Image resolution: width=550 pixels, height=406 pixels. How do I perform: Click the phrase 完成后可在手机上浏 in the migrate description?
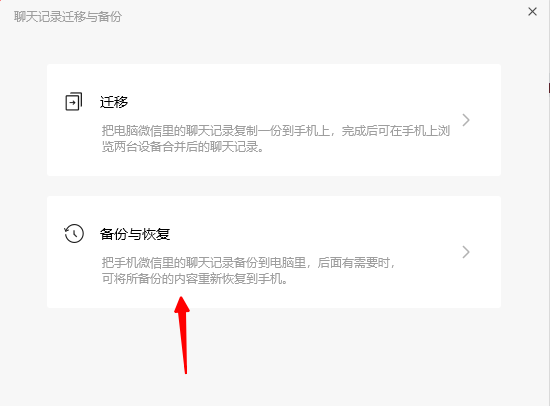tap(396, 131)
